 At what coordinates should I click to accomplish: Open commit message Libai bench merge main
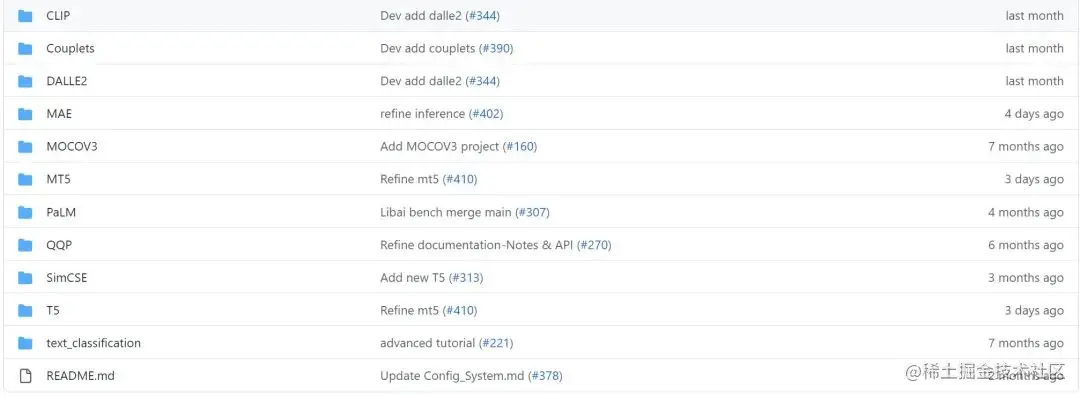(446, 212)
